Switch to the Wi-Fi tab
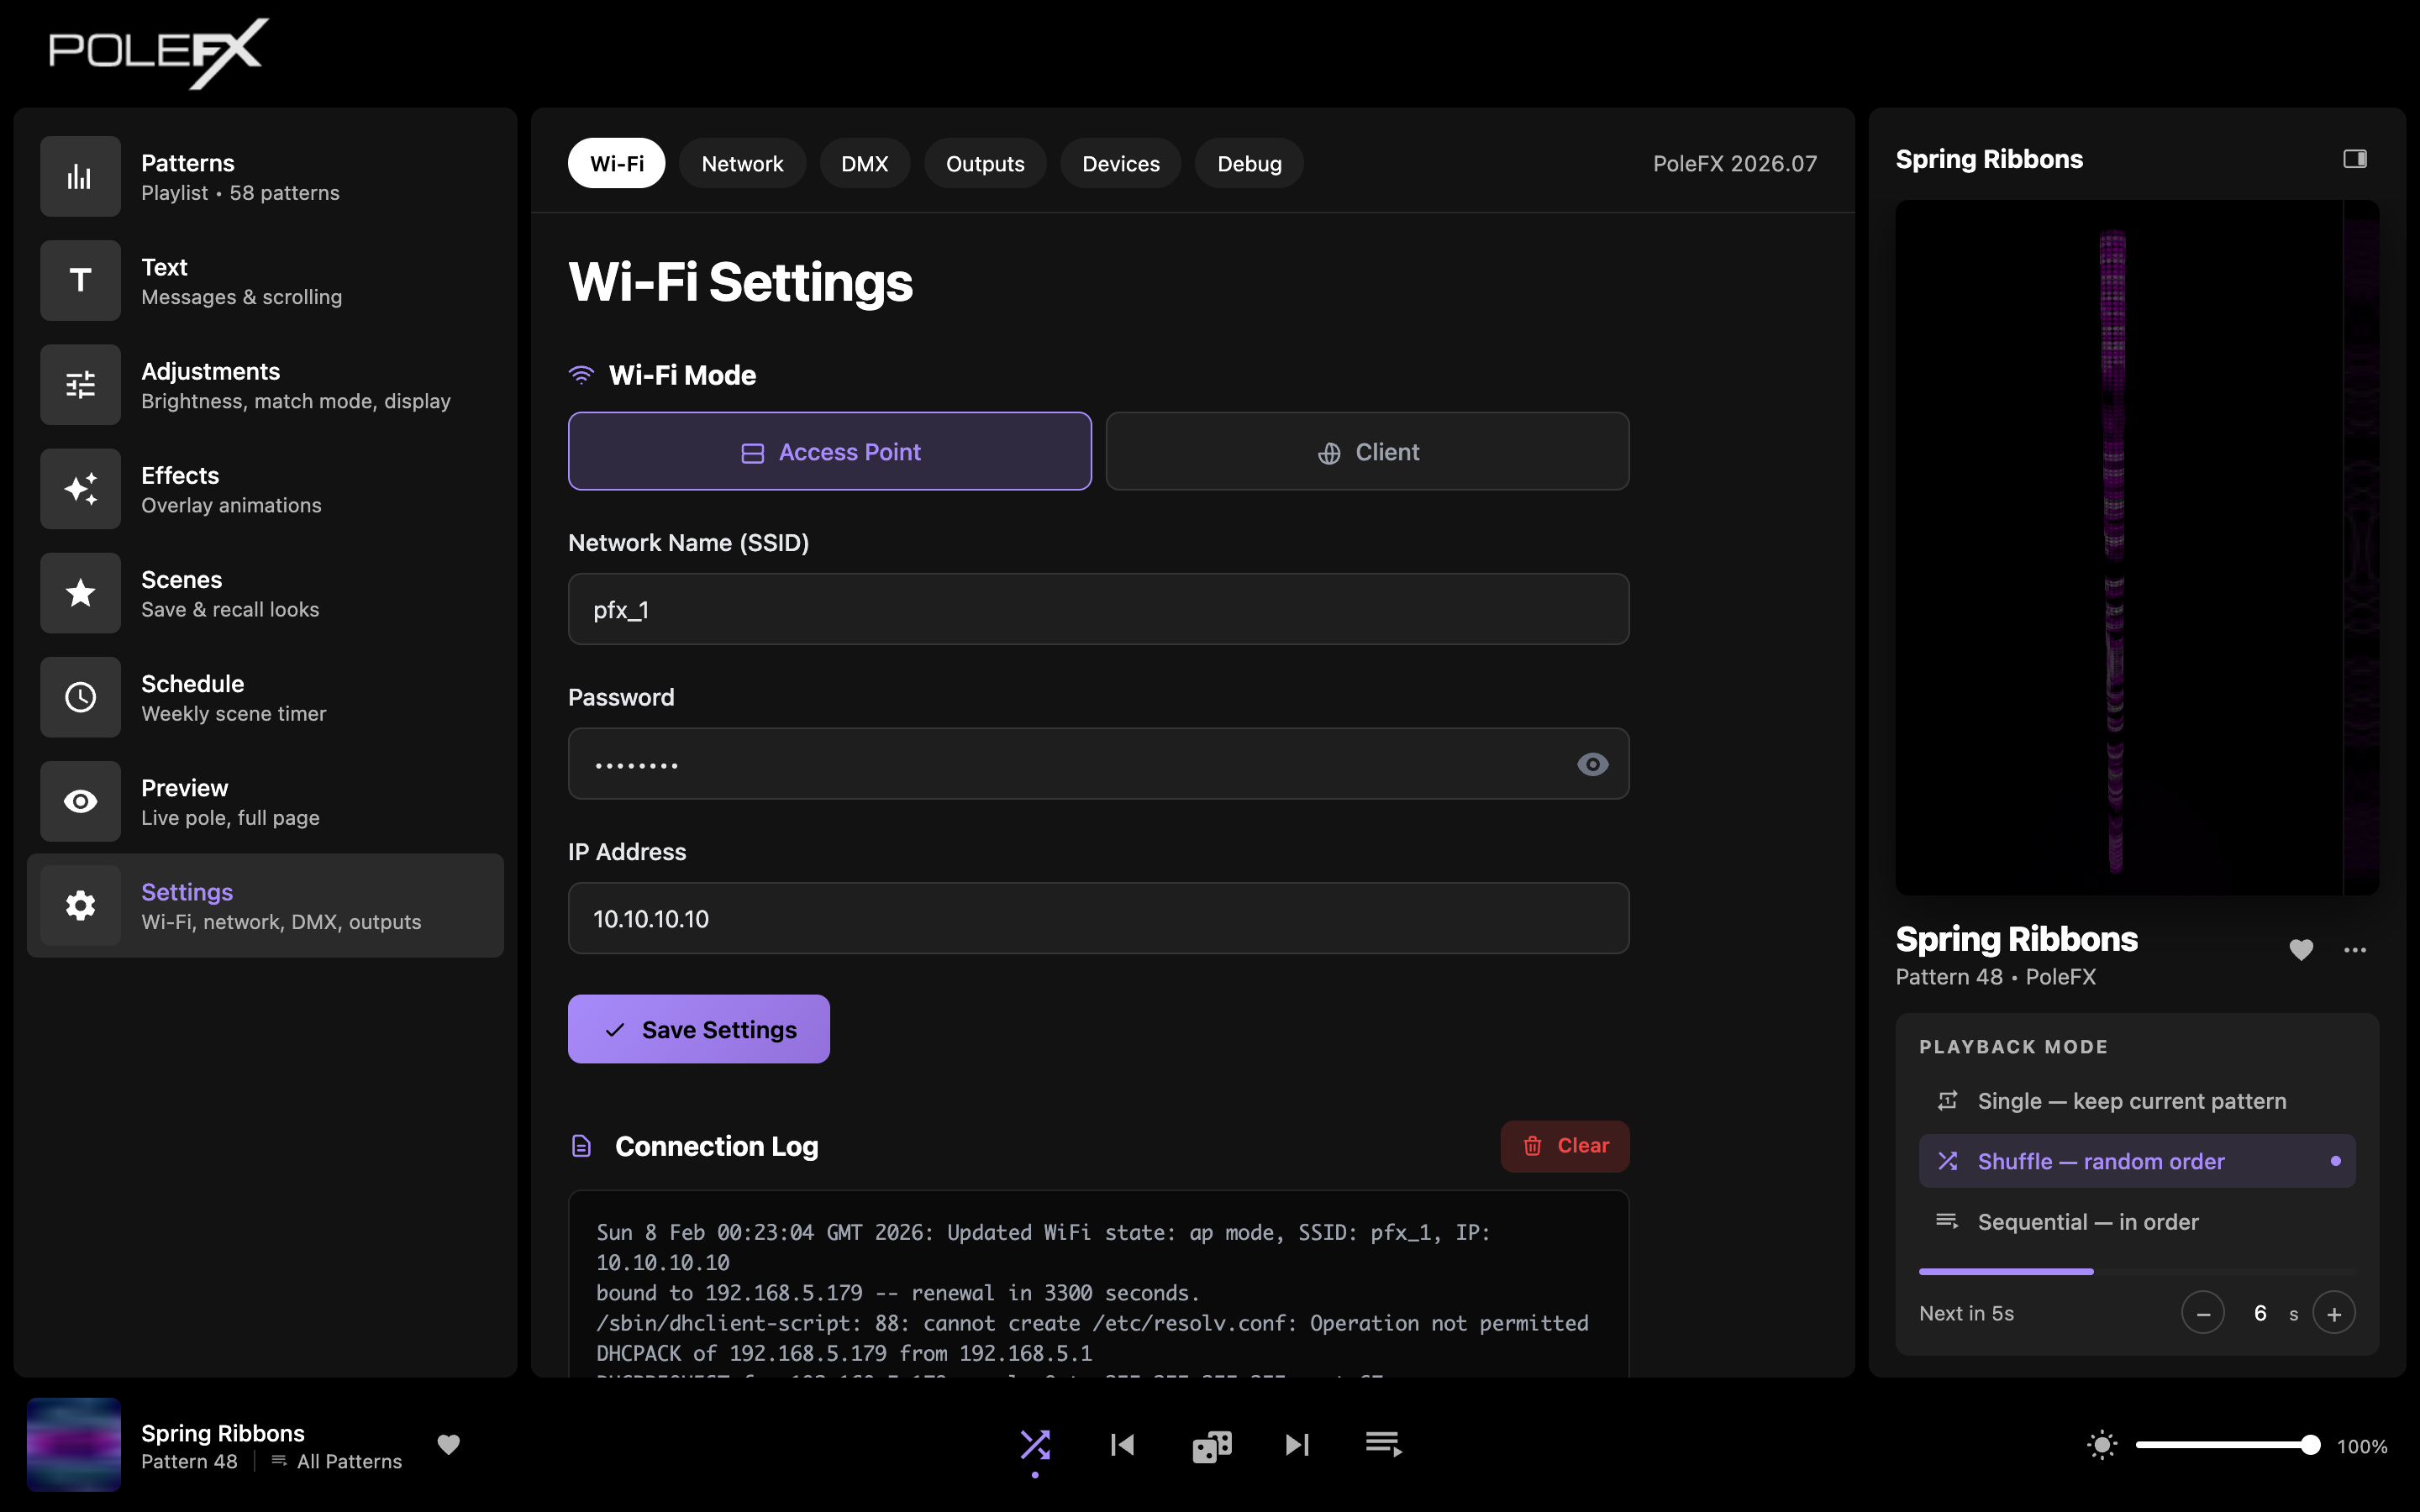This screenshot has height=1512, width=2420. pos(616,163)
